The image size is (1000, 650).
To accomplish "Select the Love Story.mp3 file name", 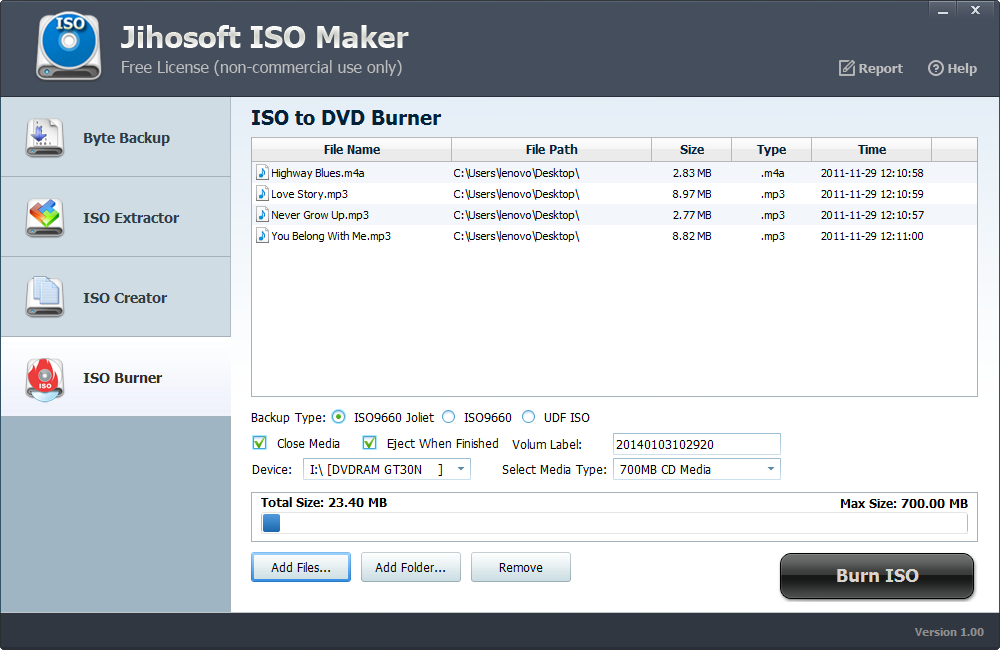I will click(x=309, y=194).
